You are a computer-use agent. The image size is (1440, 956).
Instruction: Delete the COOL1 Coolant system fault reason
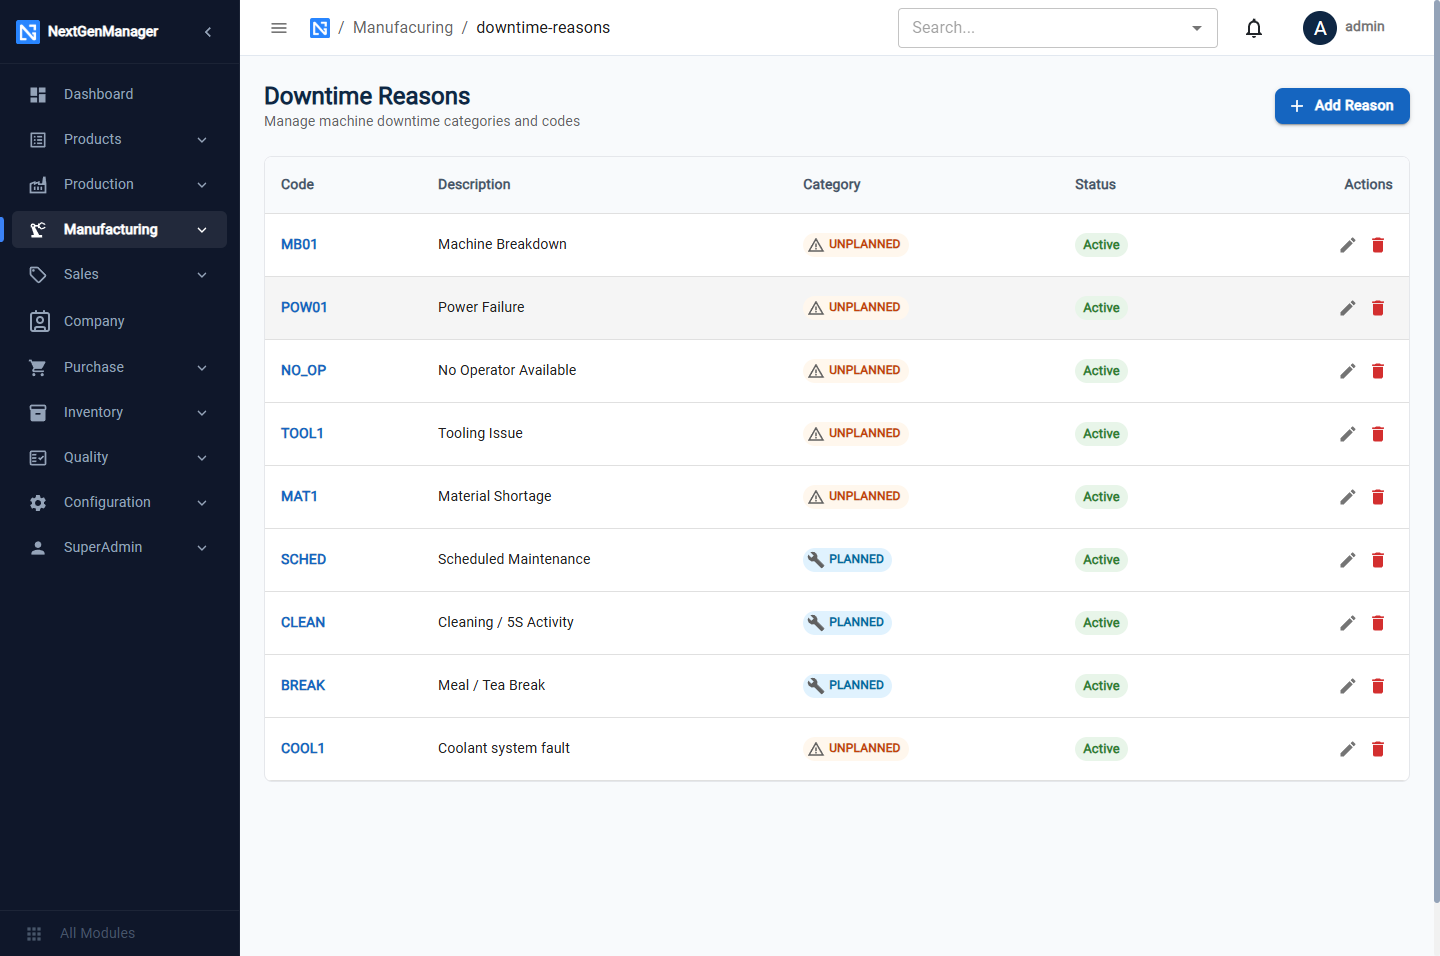click(x=1378, y=749)
